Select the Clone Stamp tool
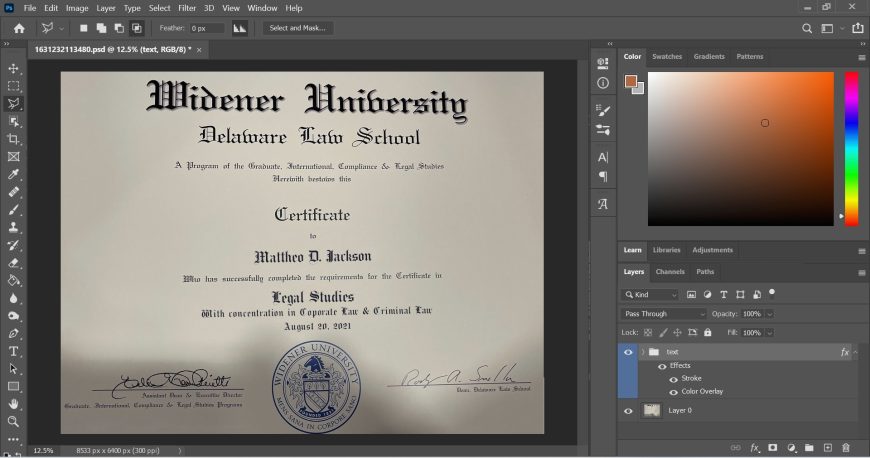Viewport: 870px width, 458px height. pyautogui.click(x=13, y=228)
